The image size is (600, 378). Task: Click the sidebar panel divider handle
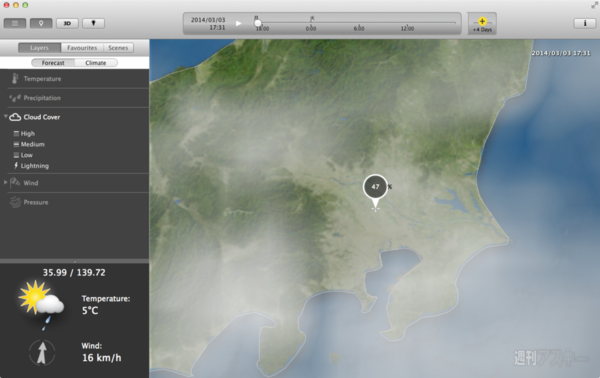click(x=74, y=261)
